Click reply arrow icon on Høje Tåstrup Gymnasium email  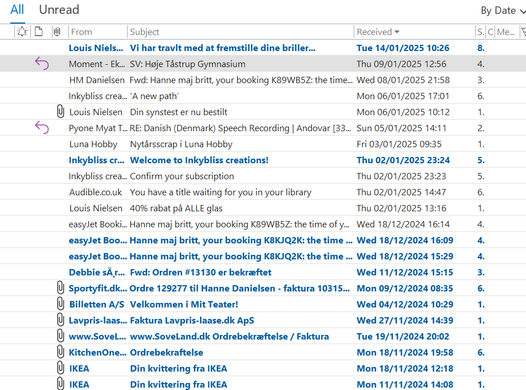(42, 63)
